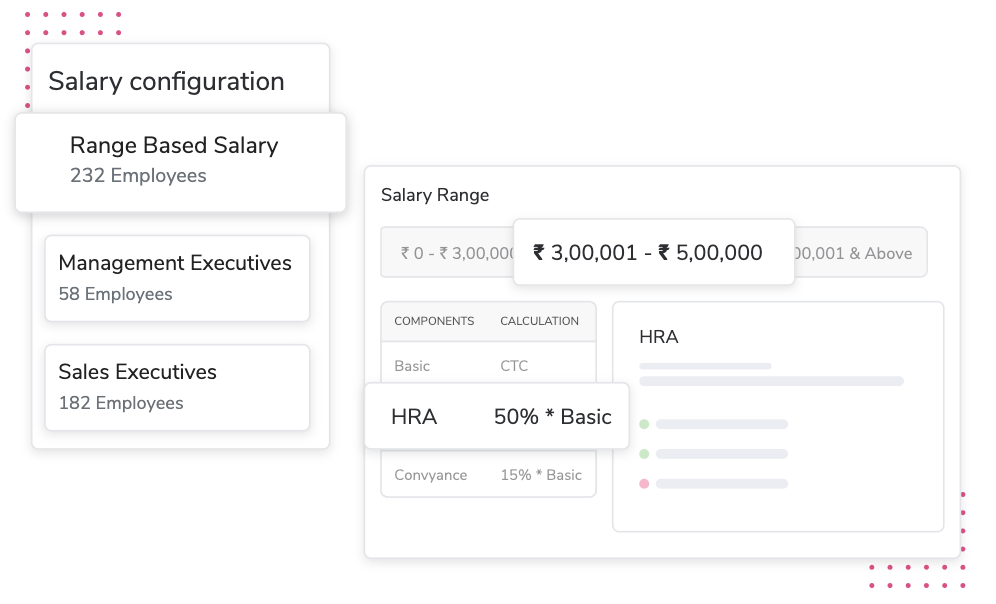Edit the 50% * Basic formula
This screenshot has width=996, height=604.
552,417
